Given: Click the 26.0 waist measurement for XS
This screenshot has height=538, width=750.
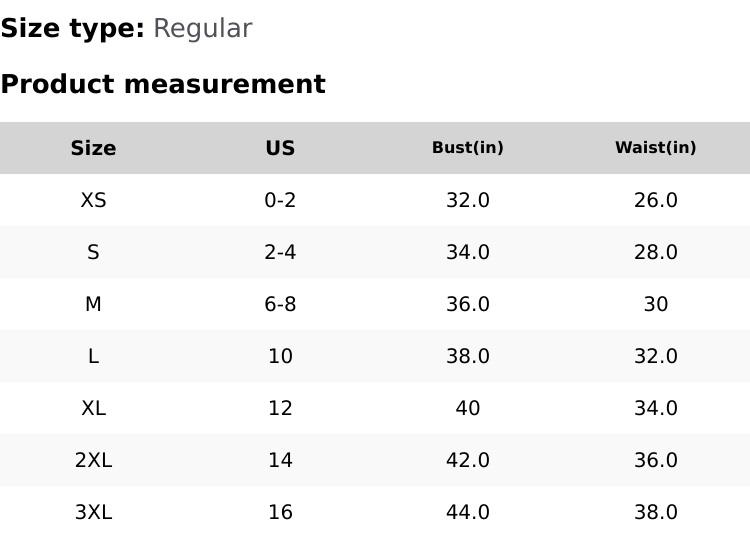Looking at the screenshot, I should pos(655,200).
